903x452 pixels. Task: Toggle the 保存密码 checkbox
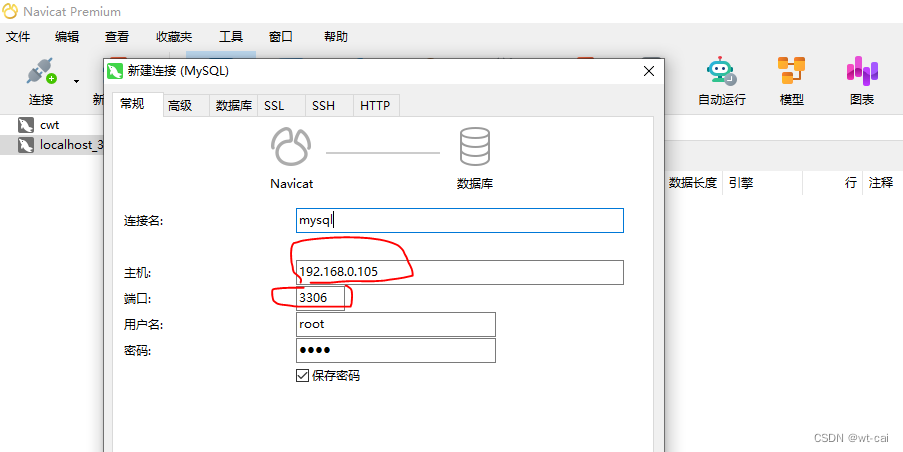[x=302, y=376]
